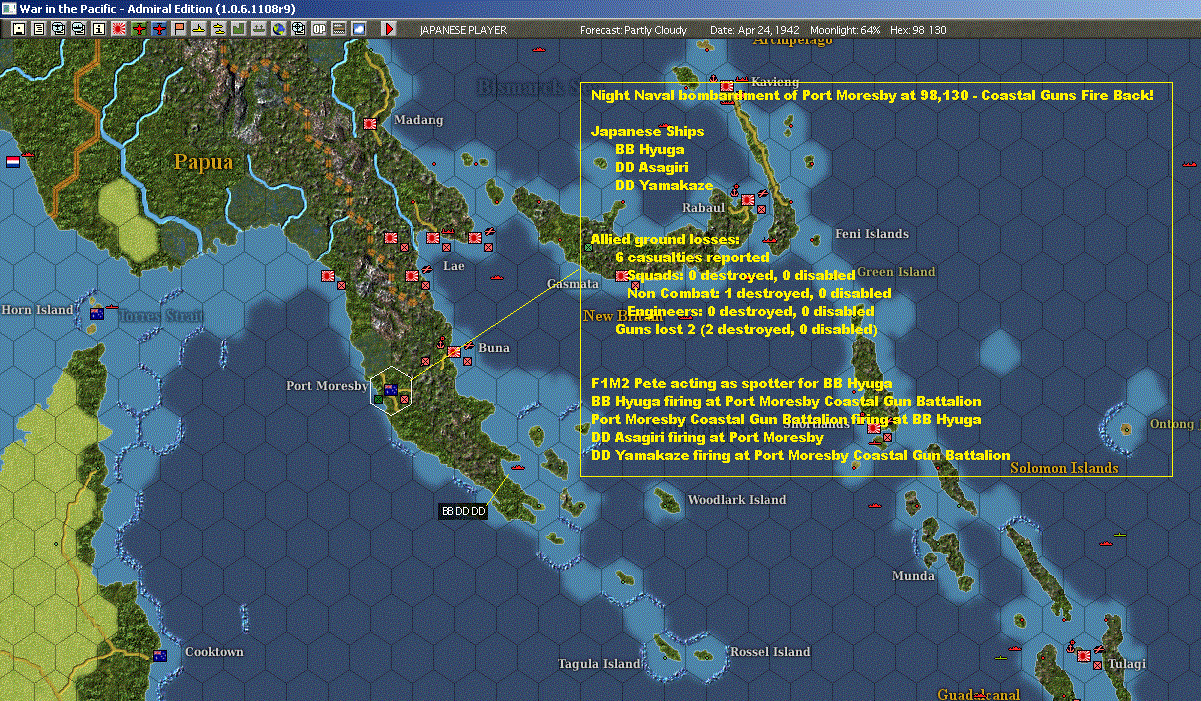Select the Australian flag base at Cooktown
Image resolution: width=1201 pixels, height=701 pixels.
158,656
